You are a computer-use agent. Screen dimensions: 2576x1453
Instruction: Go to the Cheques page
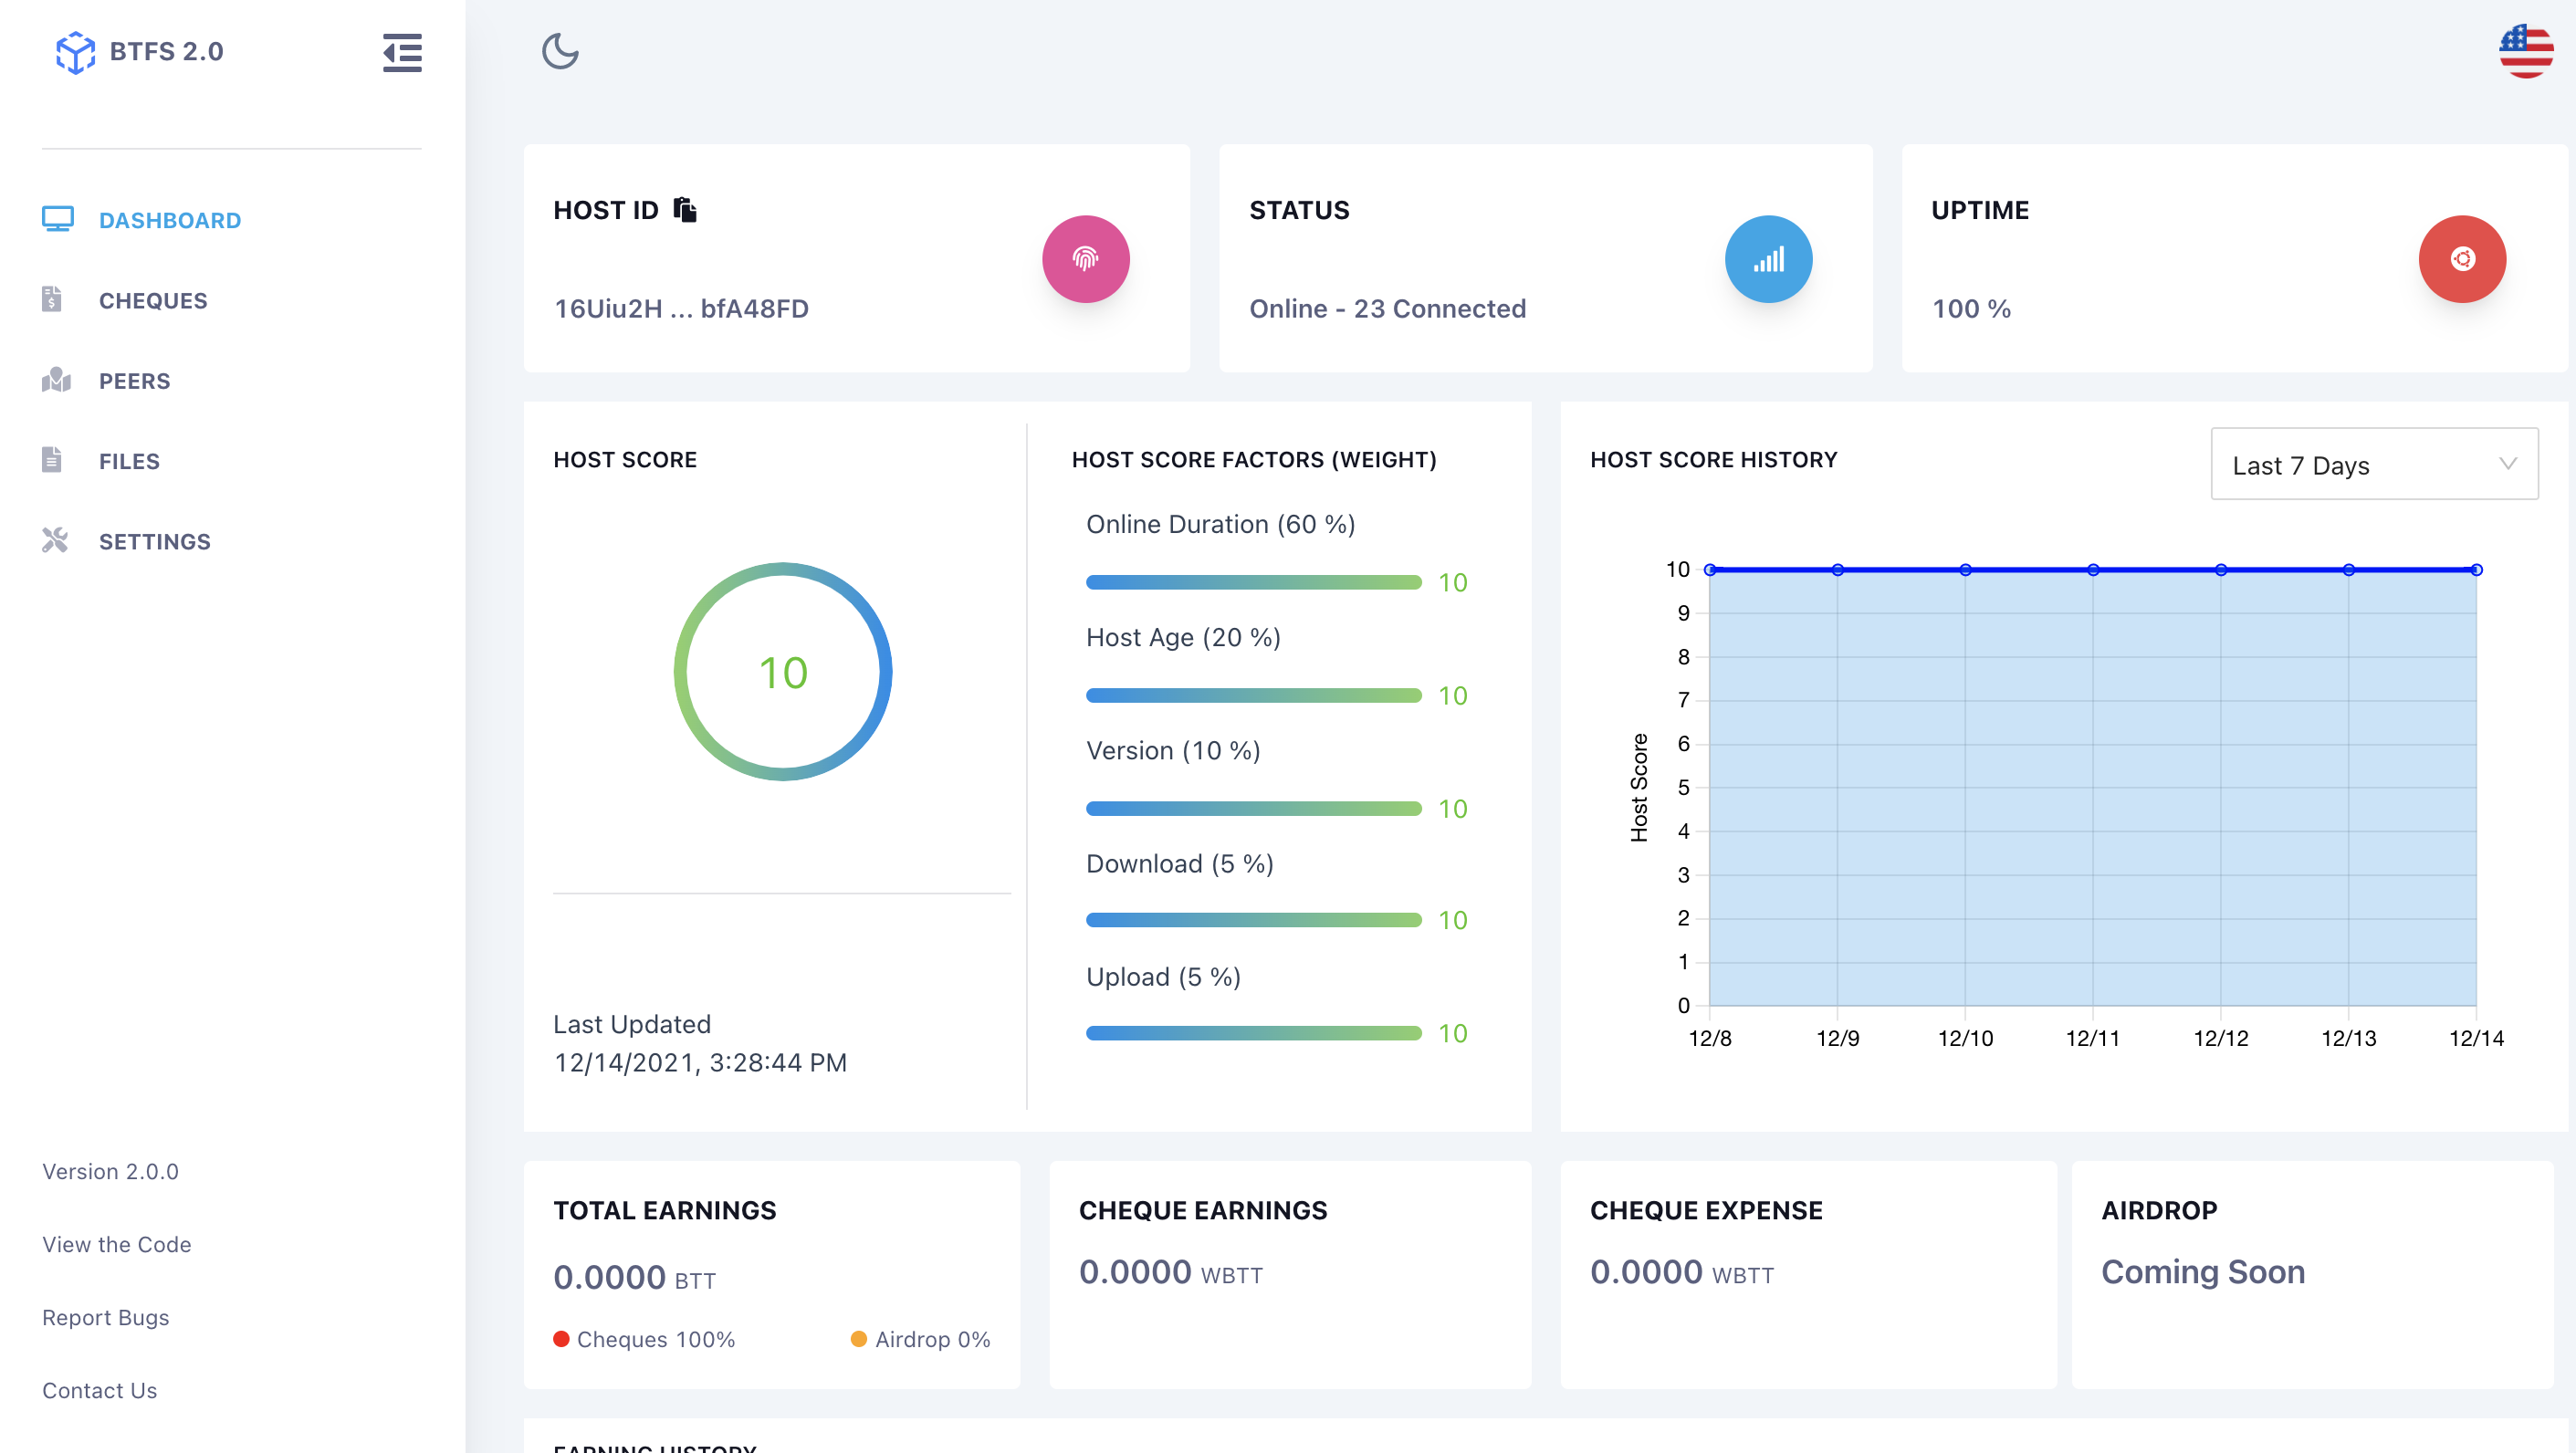point(153,301)
